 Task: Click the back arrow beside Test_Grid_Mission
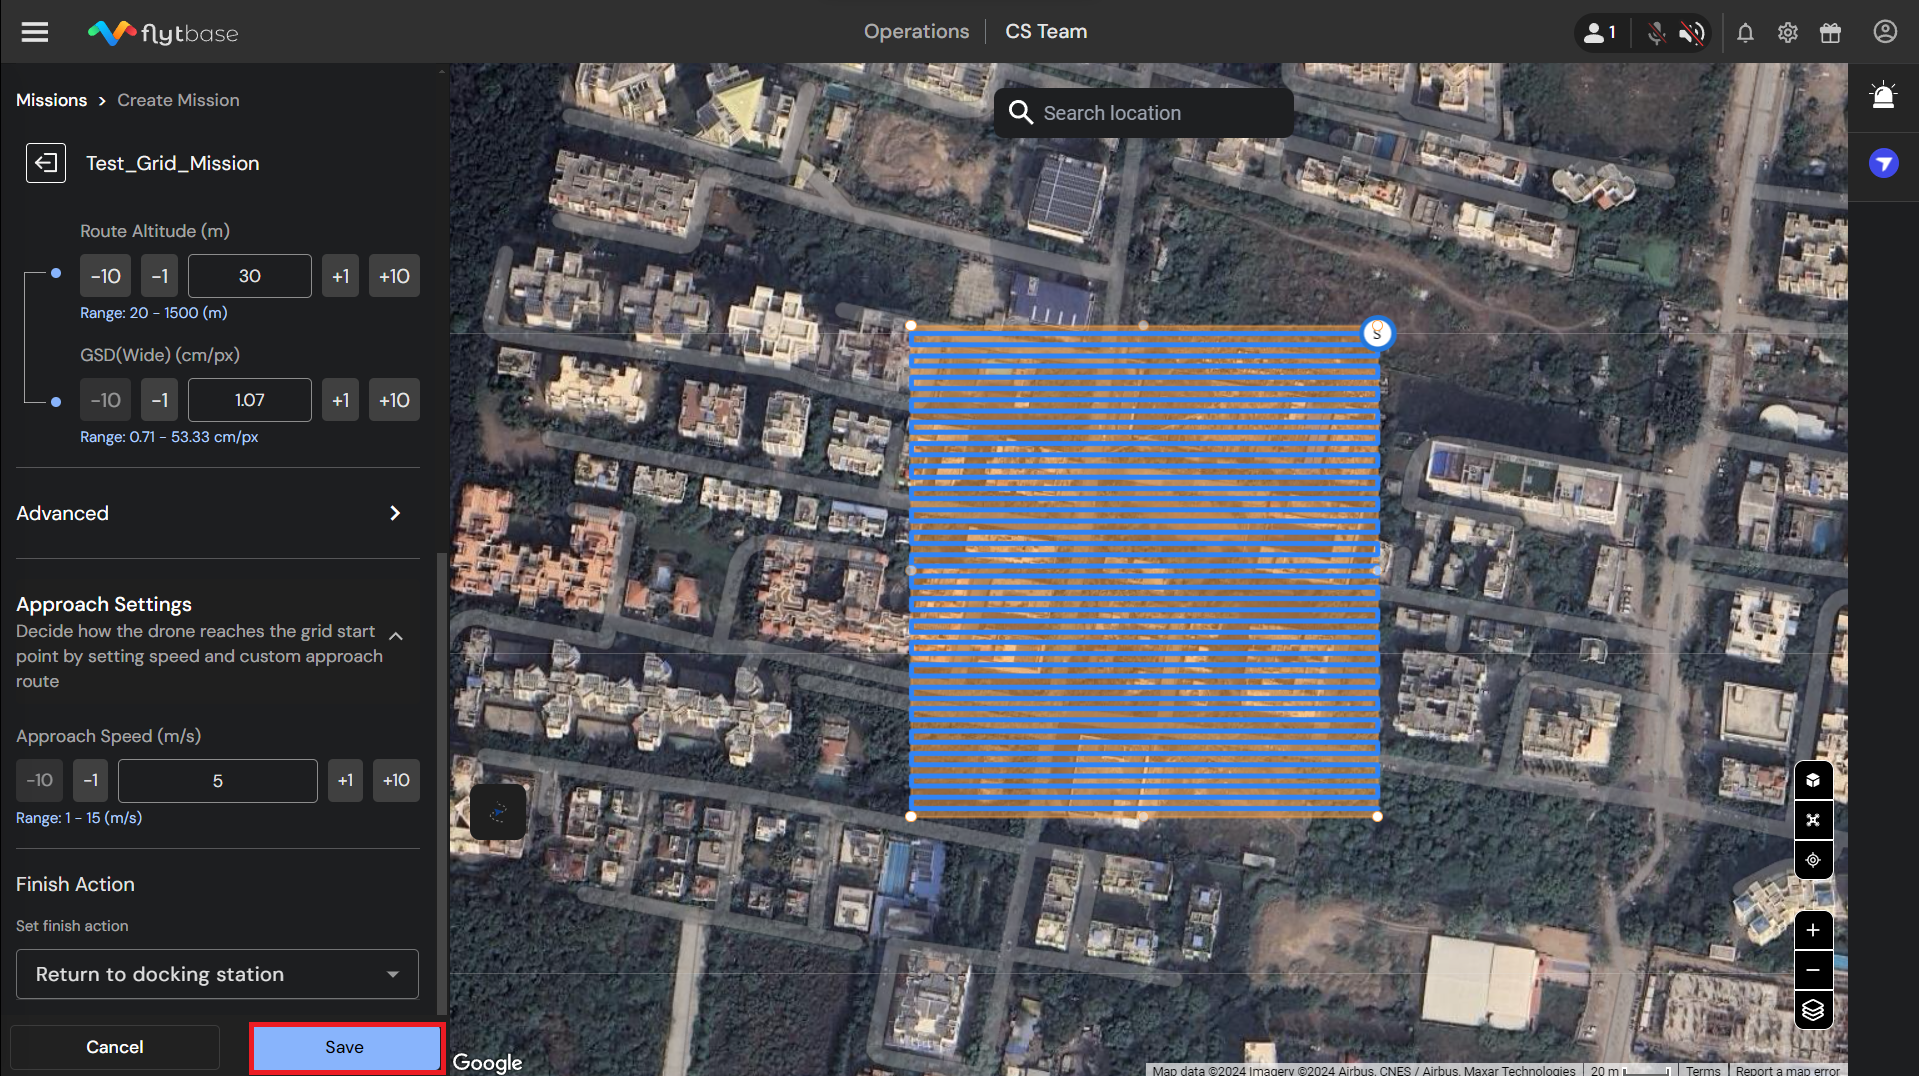coord(46,163)
